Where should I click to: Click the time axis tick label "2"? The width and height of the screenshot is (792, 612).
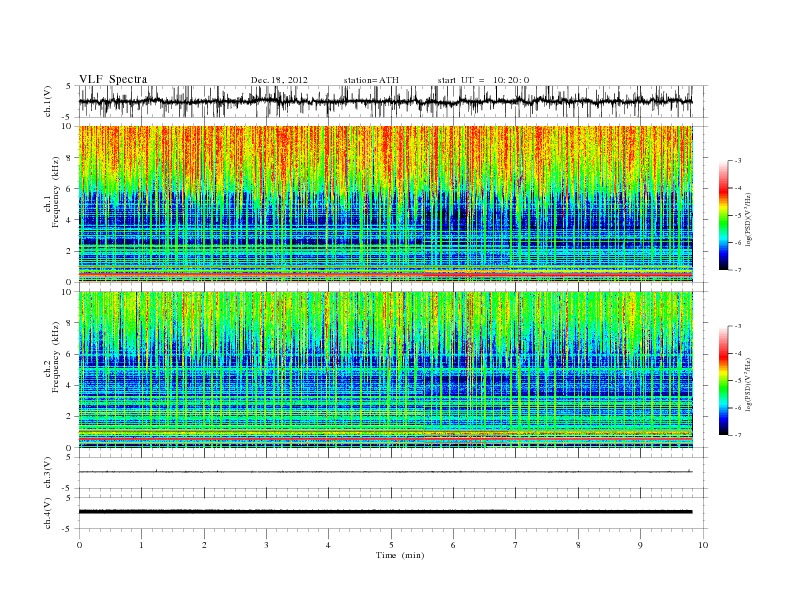tap(204, 545)
